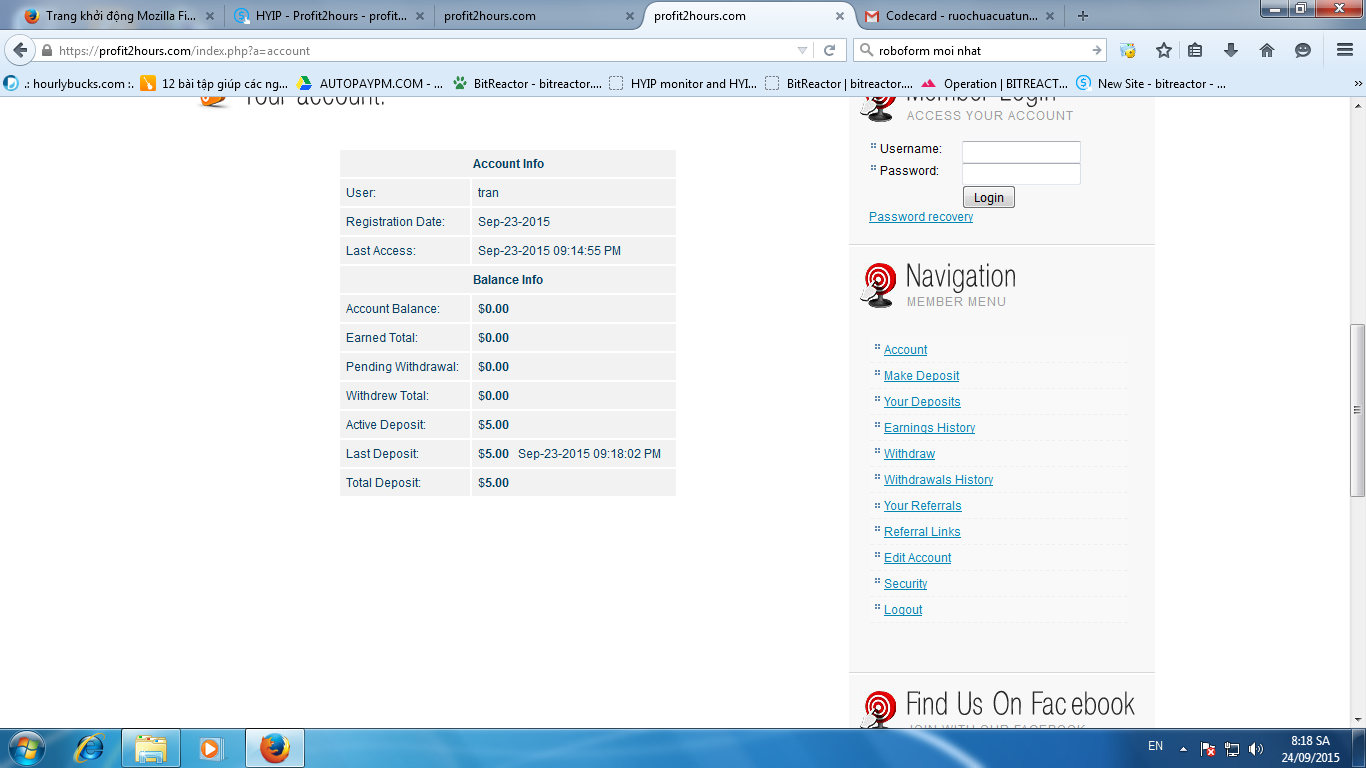
Task: Reload the current page
Action: [x=829, y=50]
